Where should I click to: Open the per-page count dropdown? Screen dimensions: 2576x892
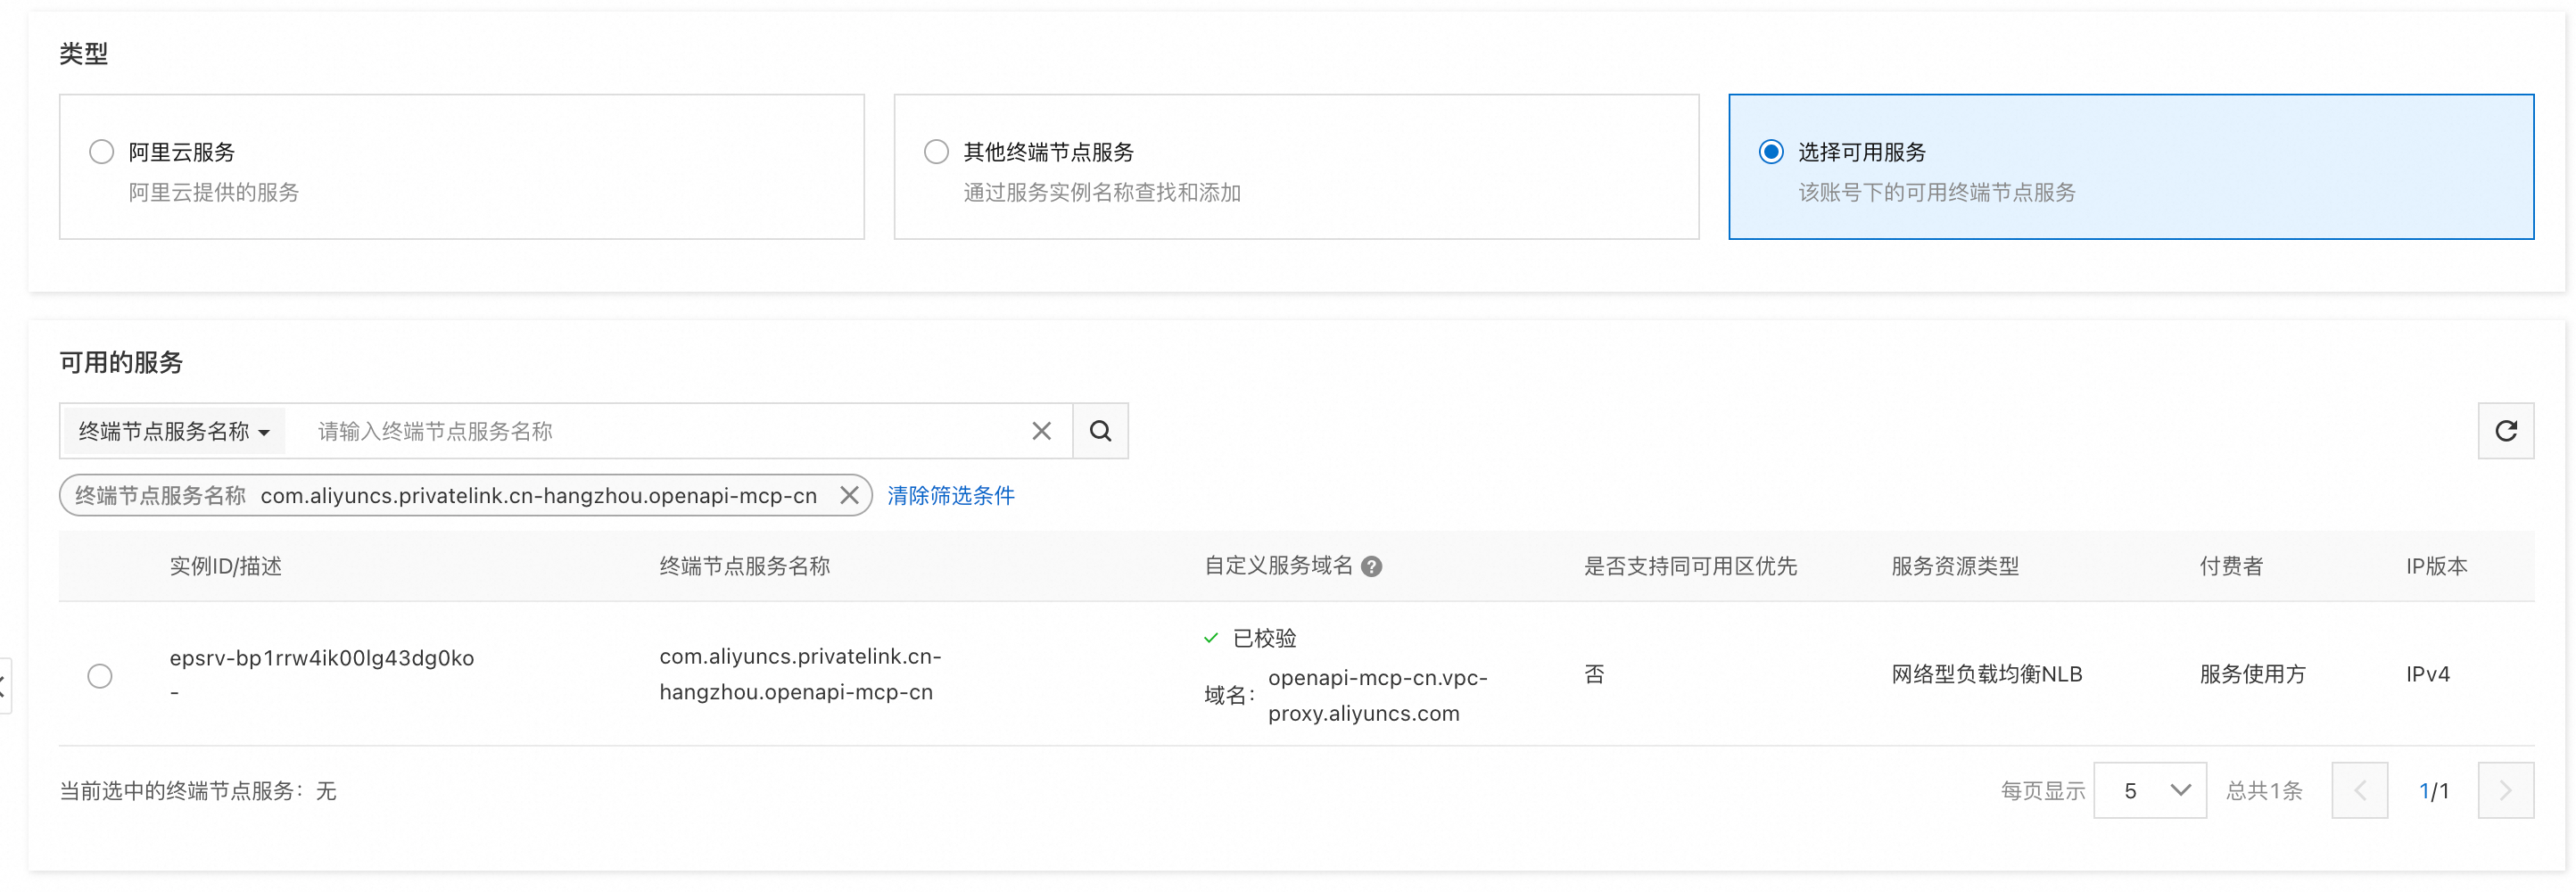[2149, 790]
